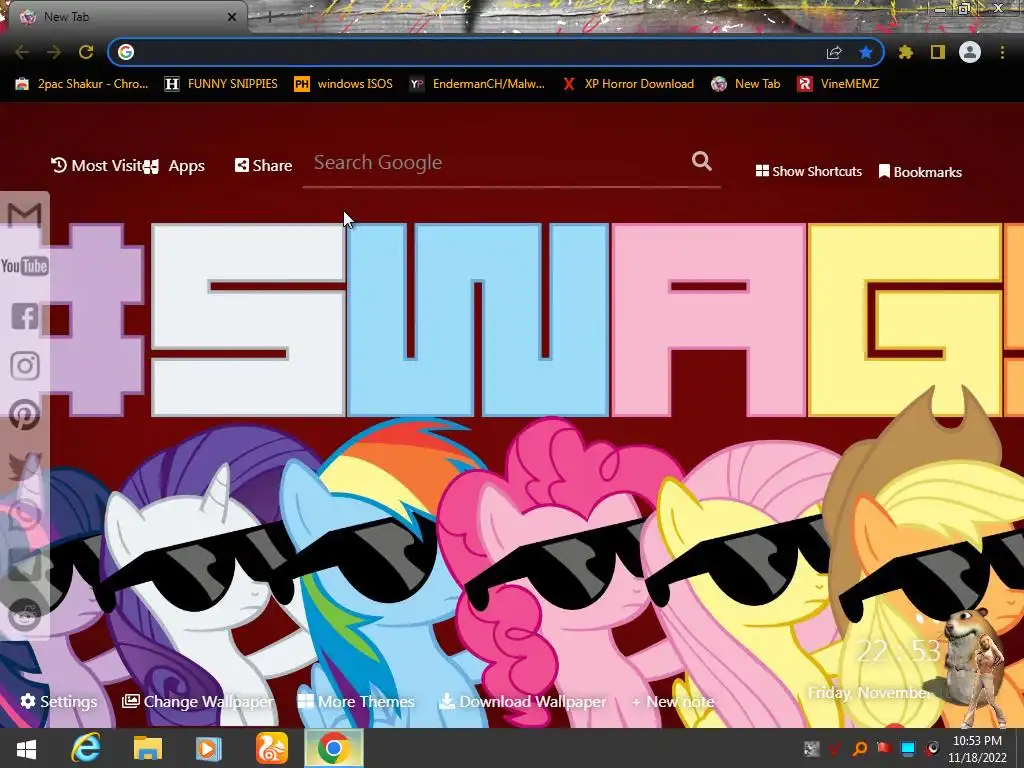Open FUNNY SNIPPIES bookmark

tap(221, 84)
